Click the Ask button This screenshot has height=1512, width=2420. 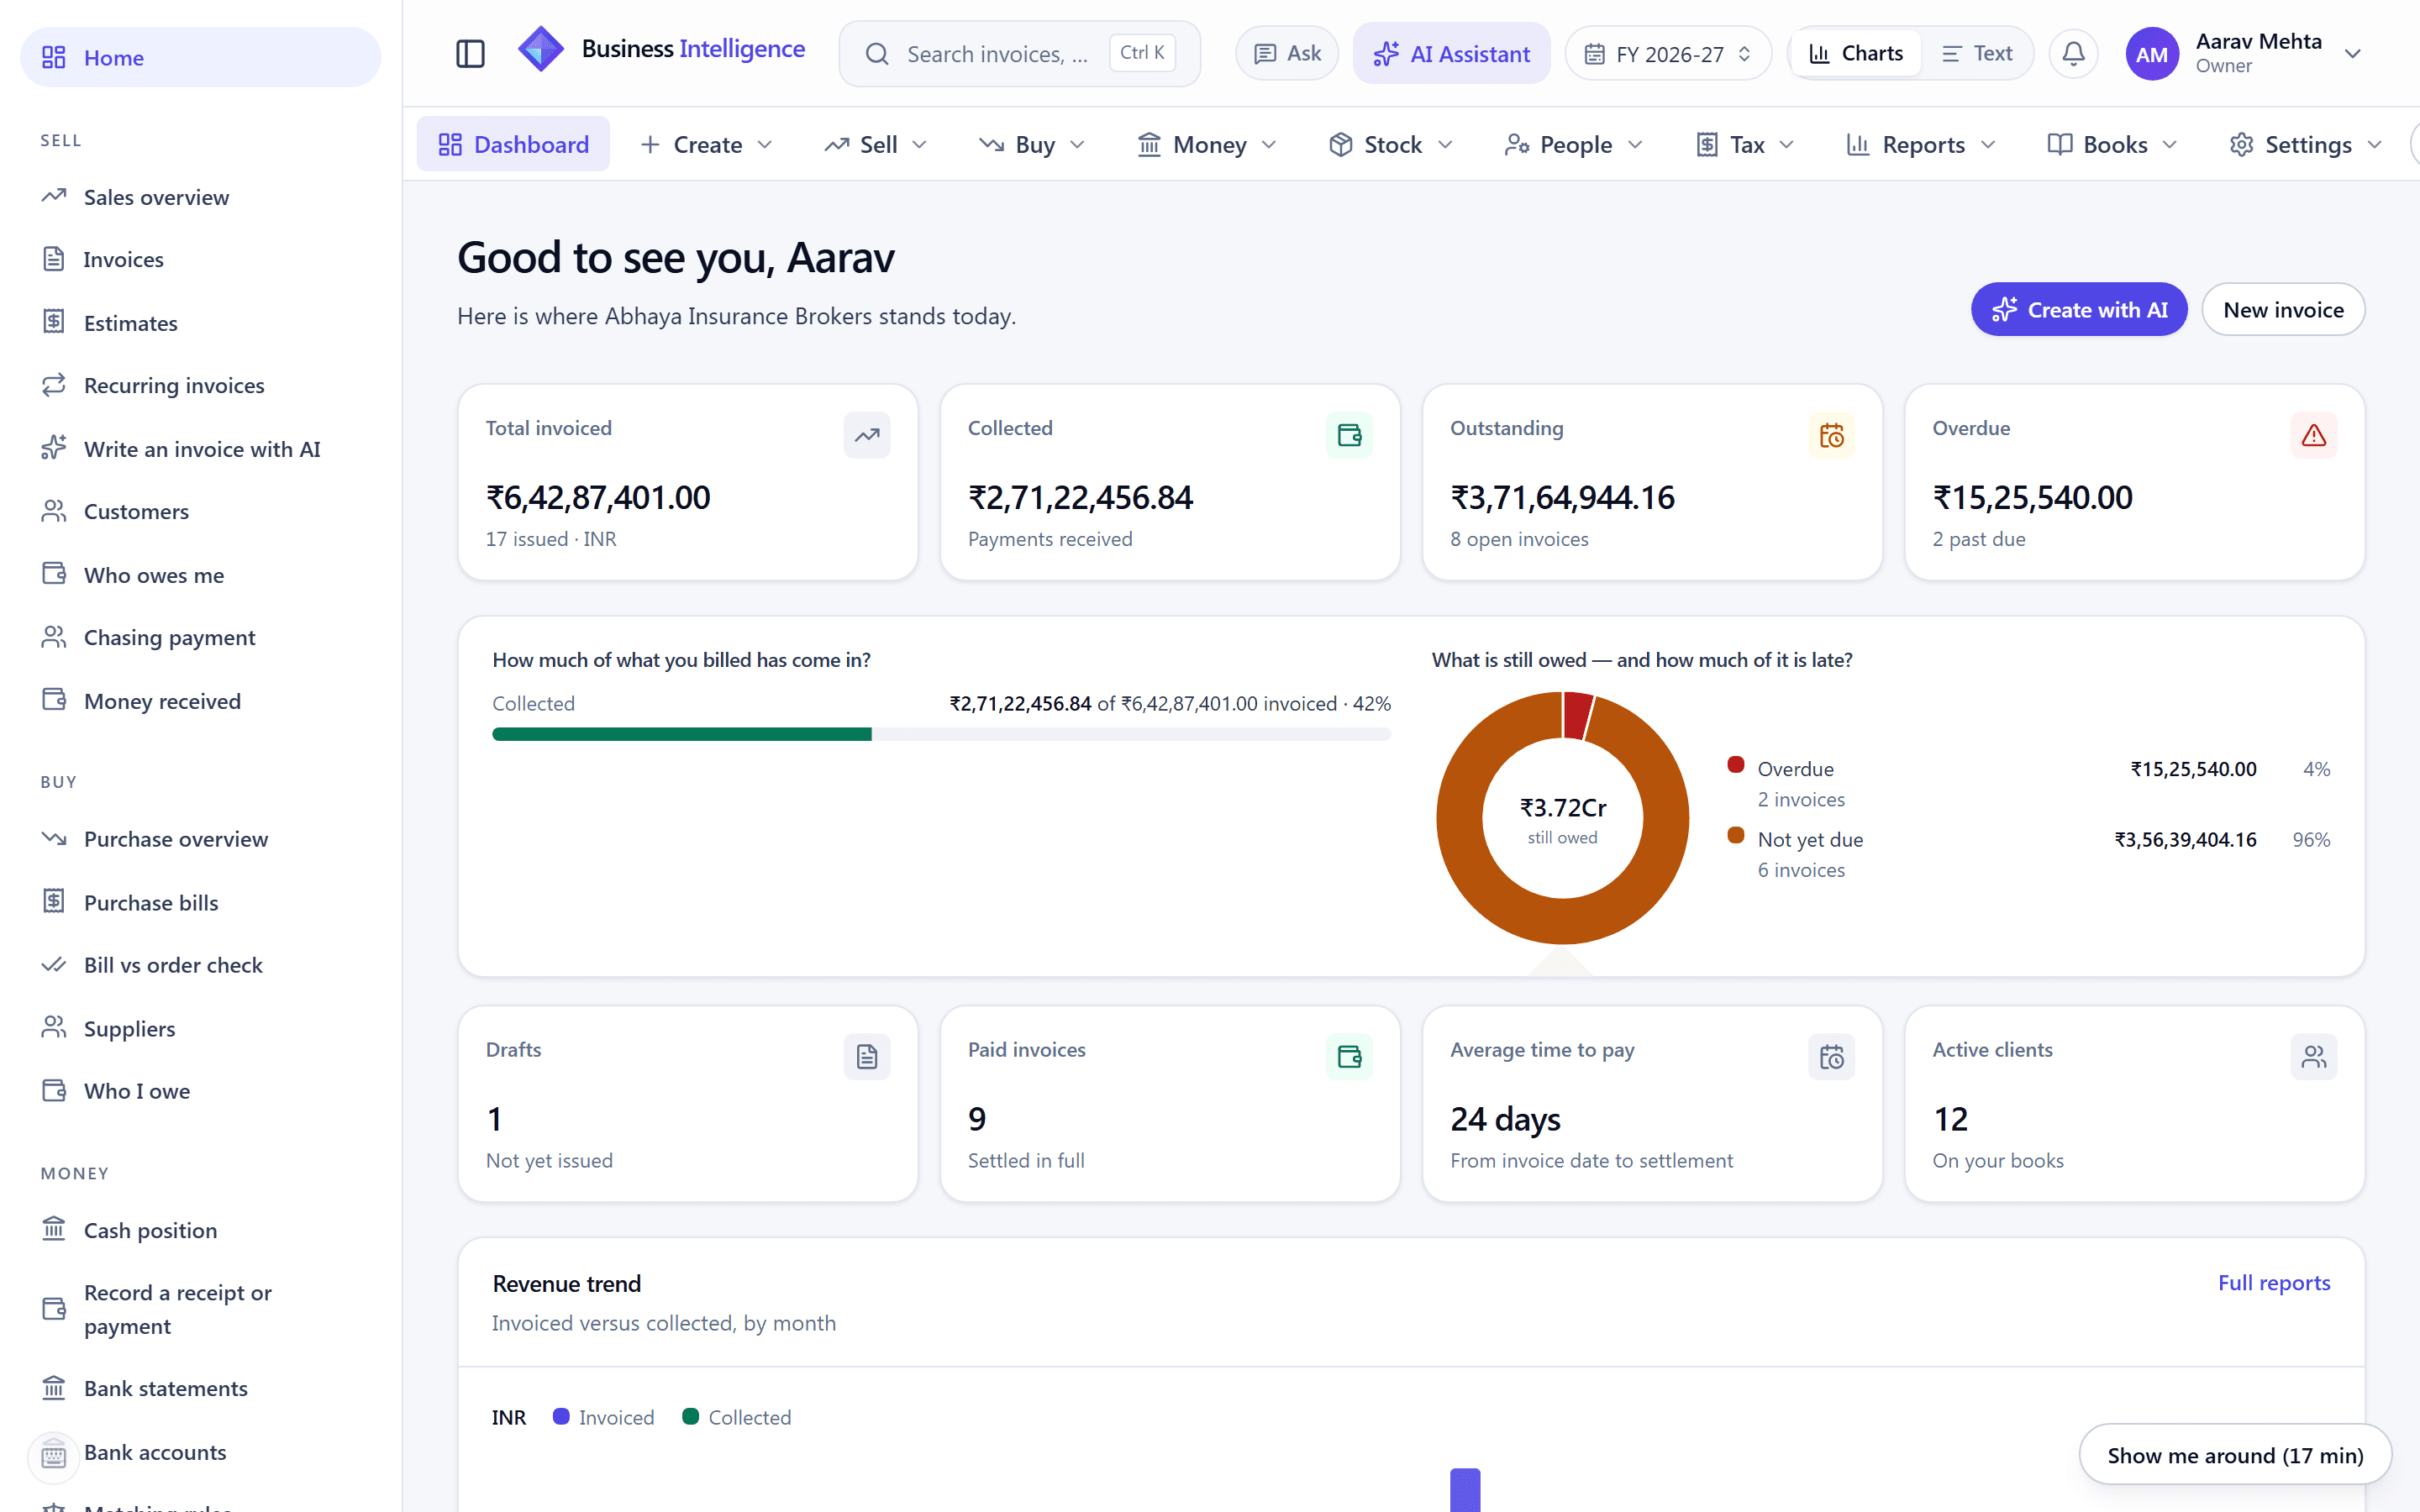coord(1286,54)
